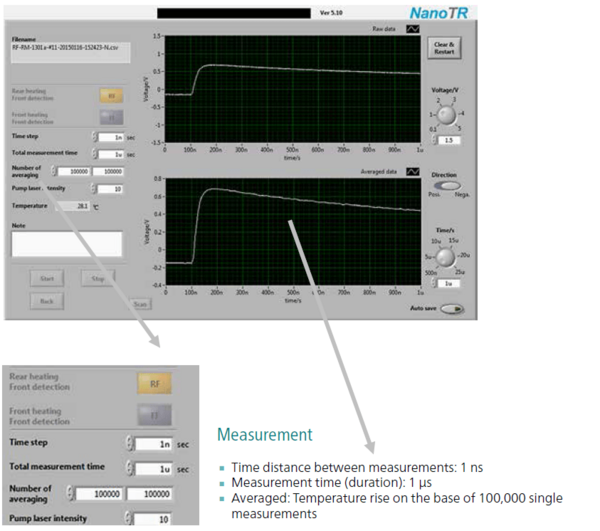Click the Scan button

coord(140,305)
